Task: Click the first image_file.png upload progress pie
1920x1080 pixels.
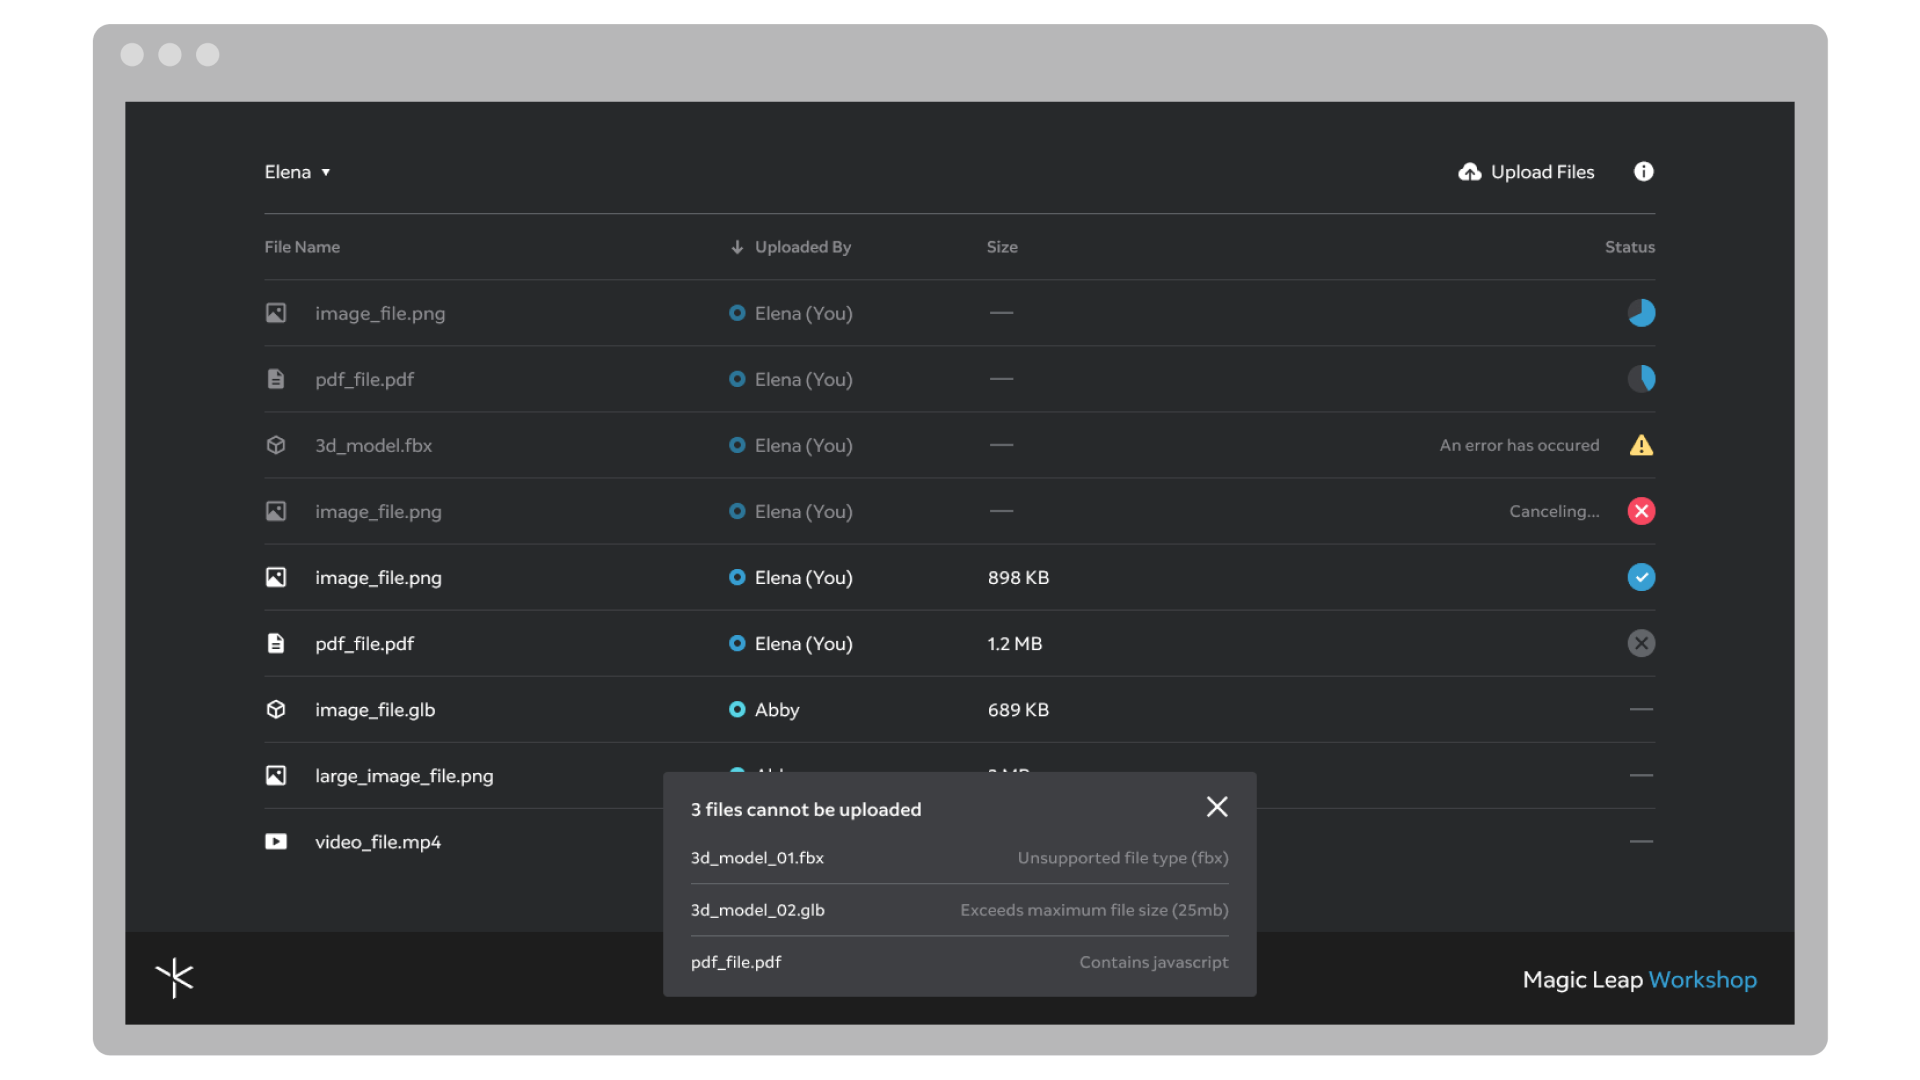Action: tap(1641, 313)
